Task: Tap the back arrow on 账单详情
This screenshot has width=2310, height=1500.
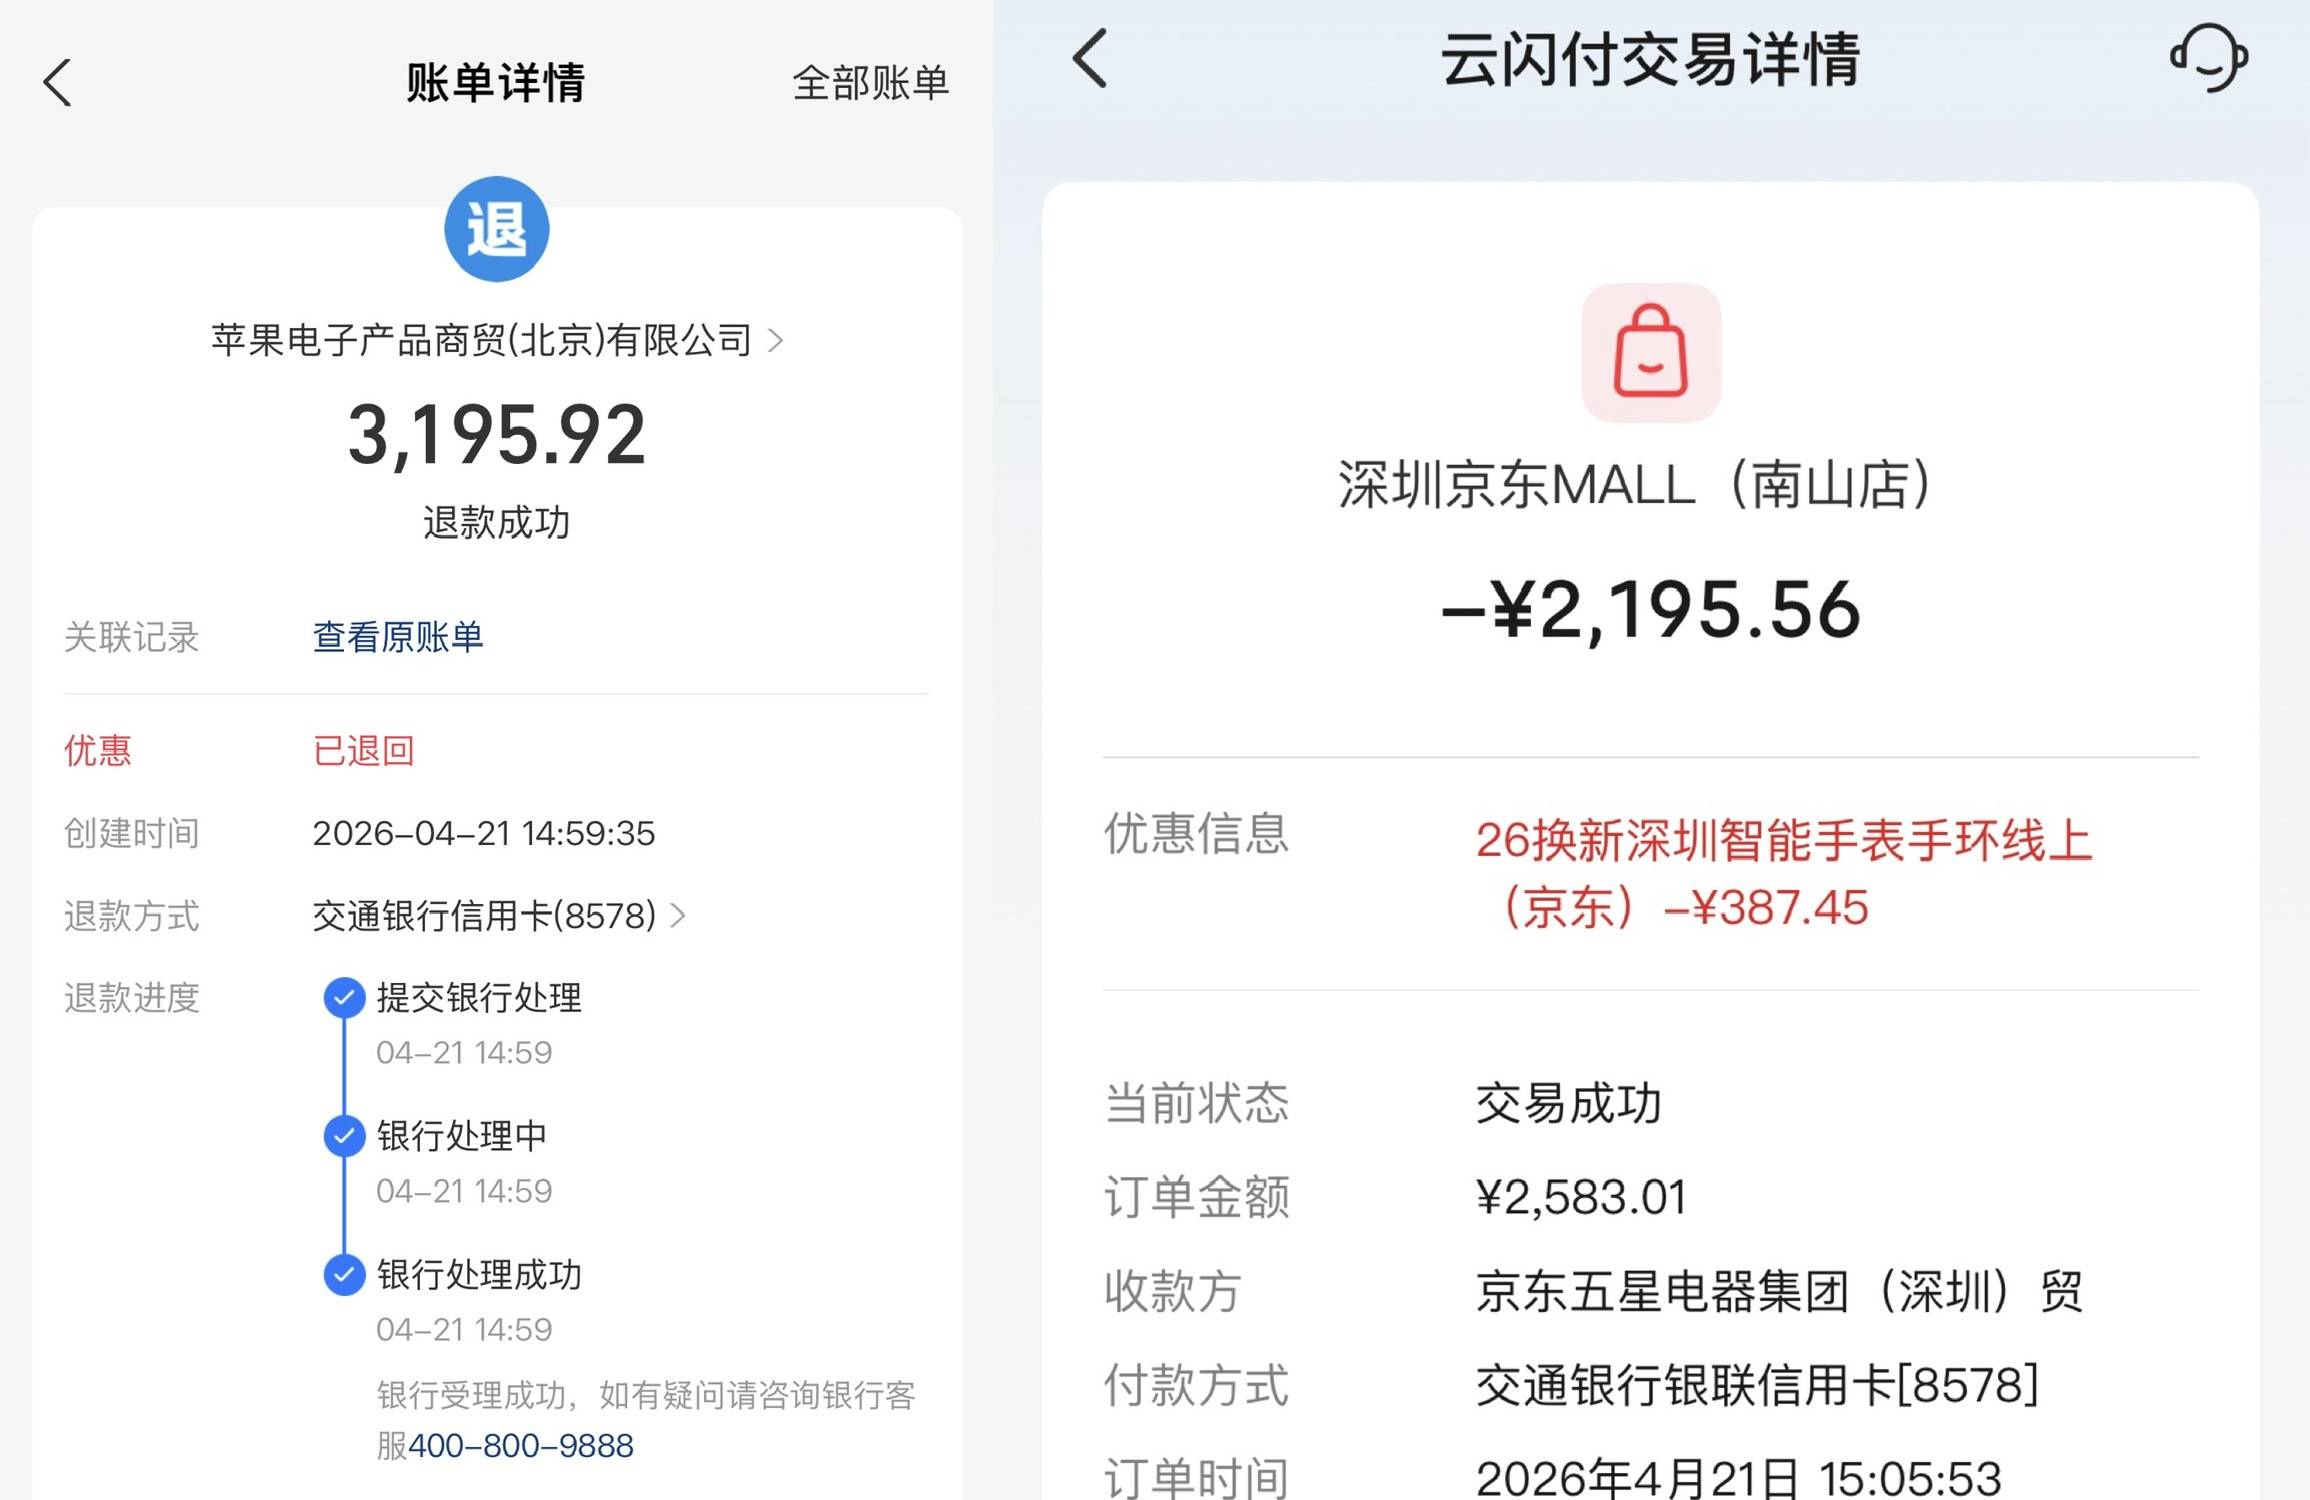Action: click(x=58, y=82)
